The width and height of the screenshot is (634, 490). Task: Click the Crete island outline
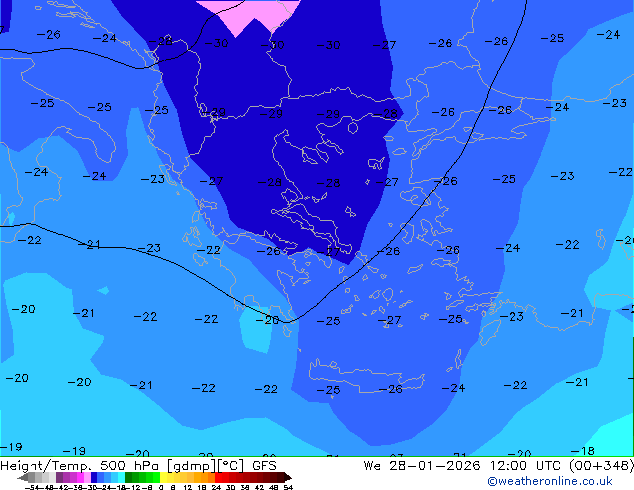point(366,376)
